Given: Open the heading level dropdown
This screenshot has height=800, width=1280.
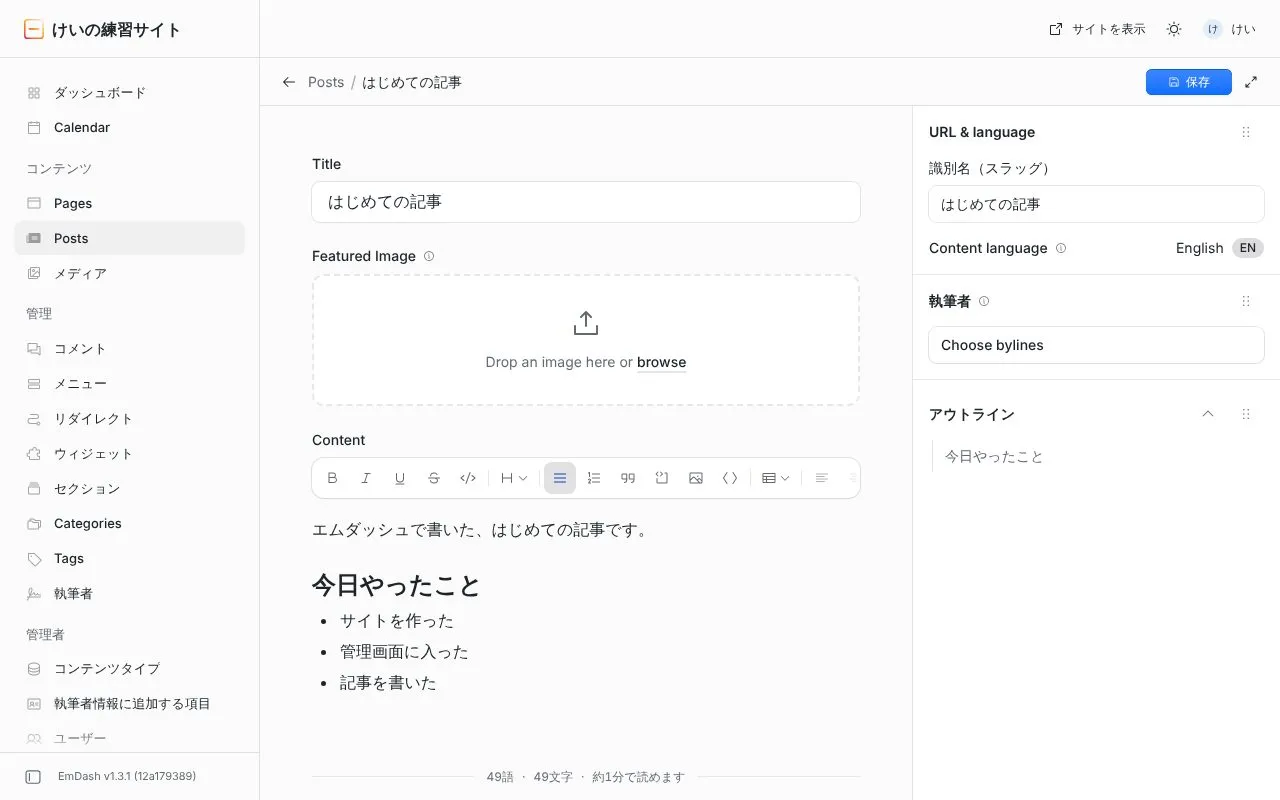Looking at the screenshot, I should click(x=514, y=478).
